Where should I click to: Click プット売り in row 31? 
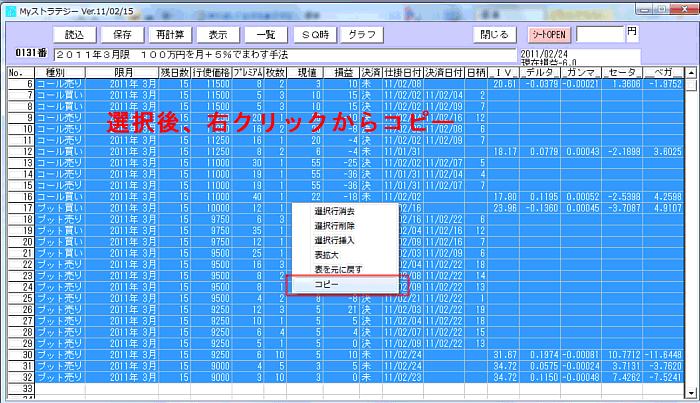pos(59,366)
